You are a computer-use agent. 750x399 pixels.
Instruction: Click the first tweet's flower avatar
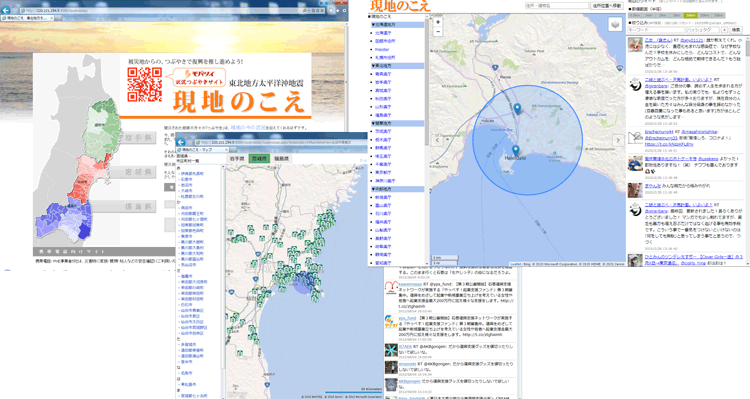pyautogui.click(x=635, y=44)
